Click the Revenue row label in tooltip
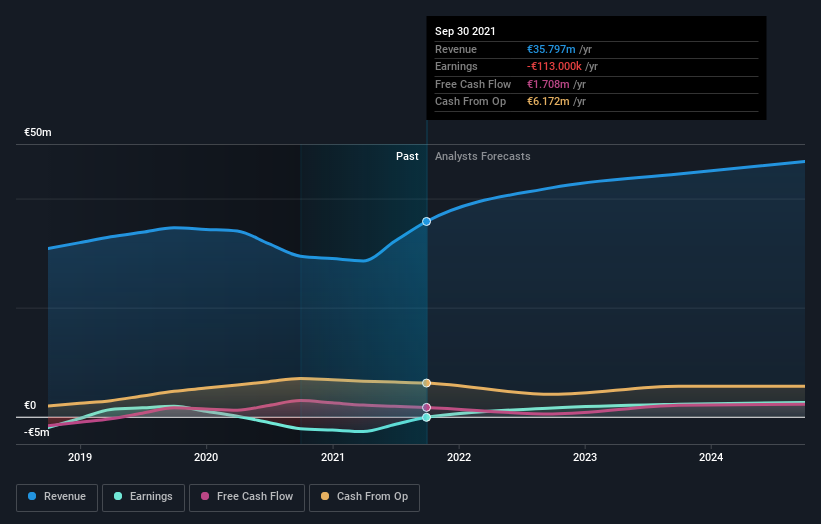The width and height of the screenshot is (821, 524). 456,49
